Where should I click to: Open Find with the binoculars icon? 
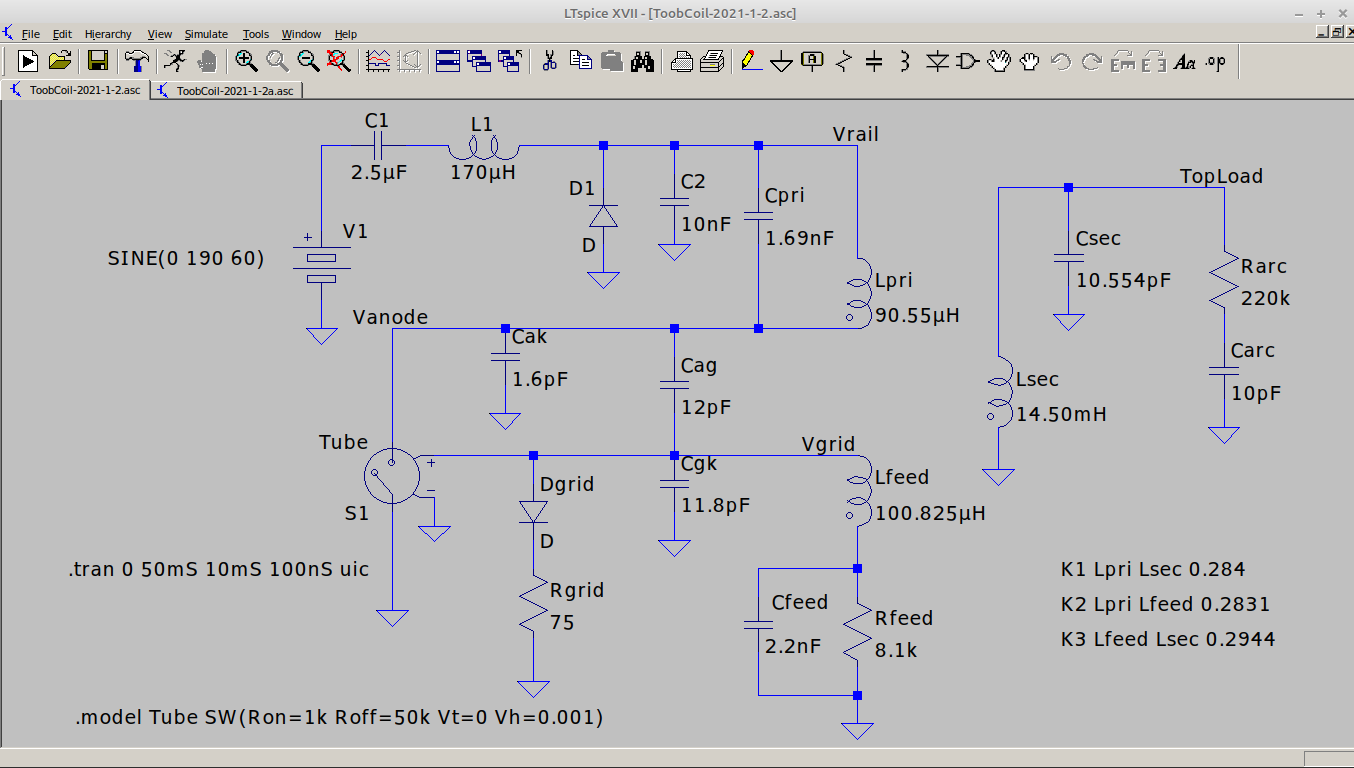click(642, 61)
